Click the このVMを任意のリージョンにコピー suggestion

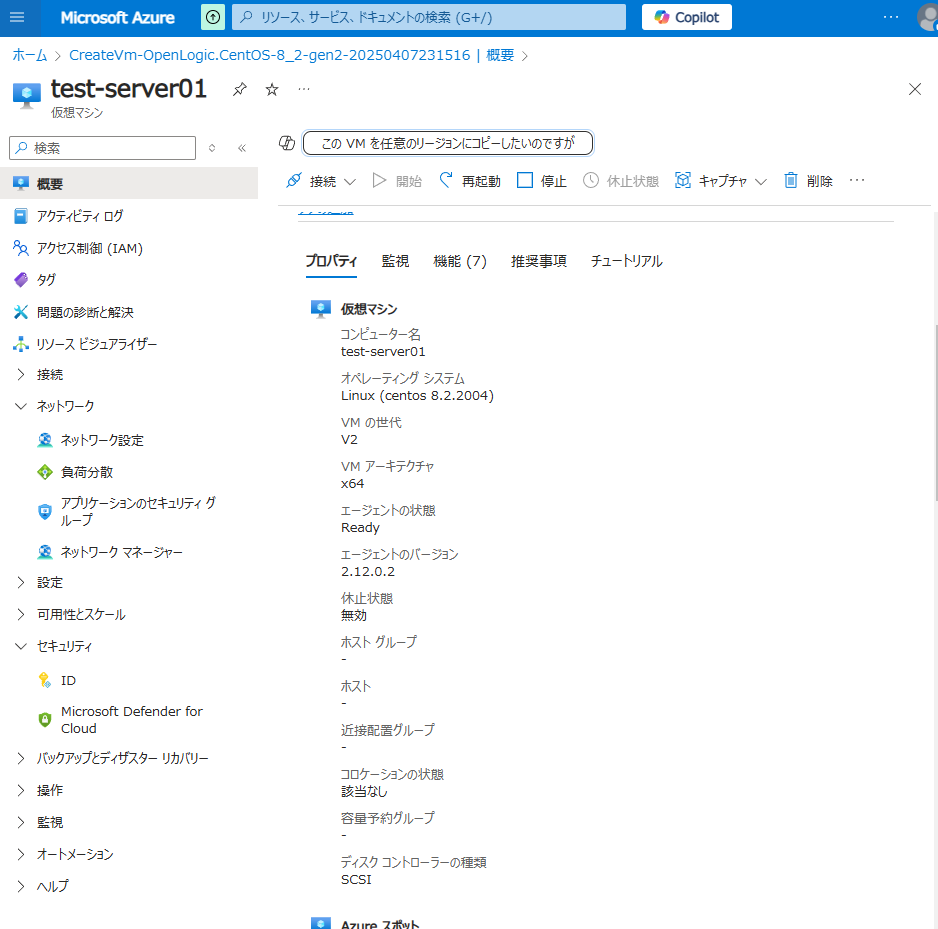pyautogui.click(x=447, y=143)
